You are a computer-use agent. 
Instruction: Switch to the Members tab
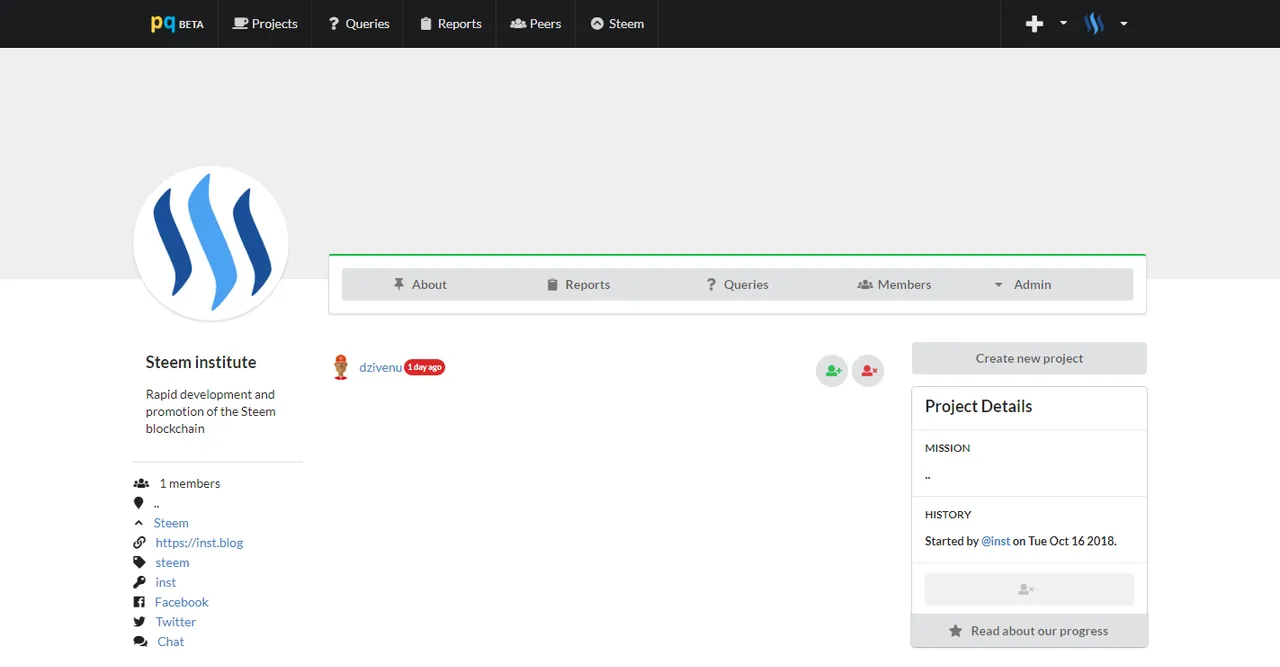tap(895, 285)
